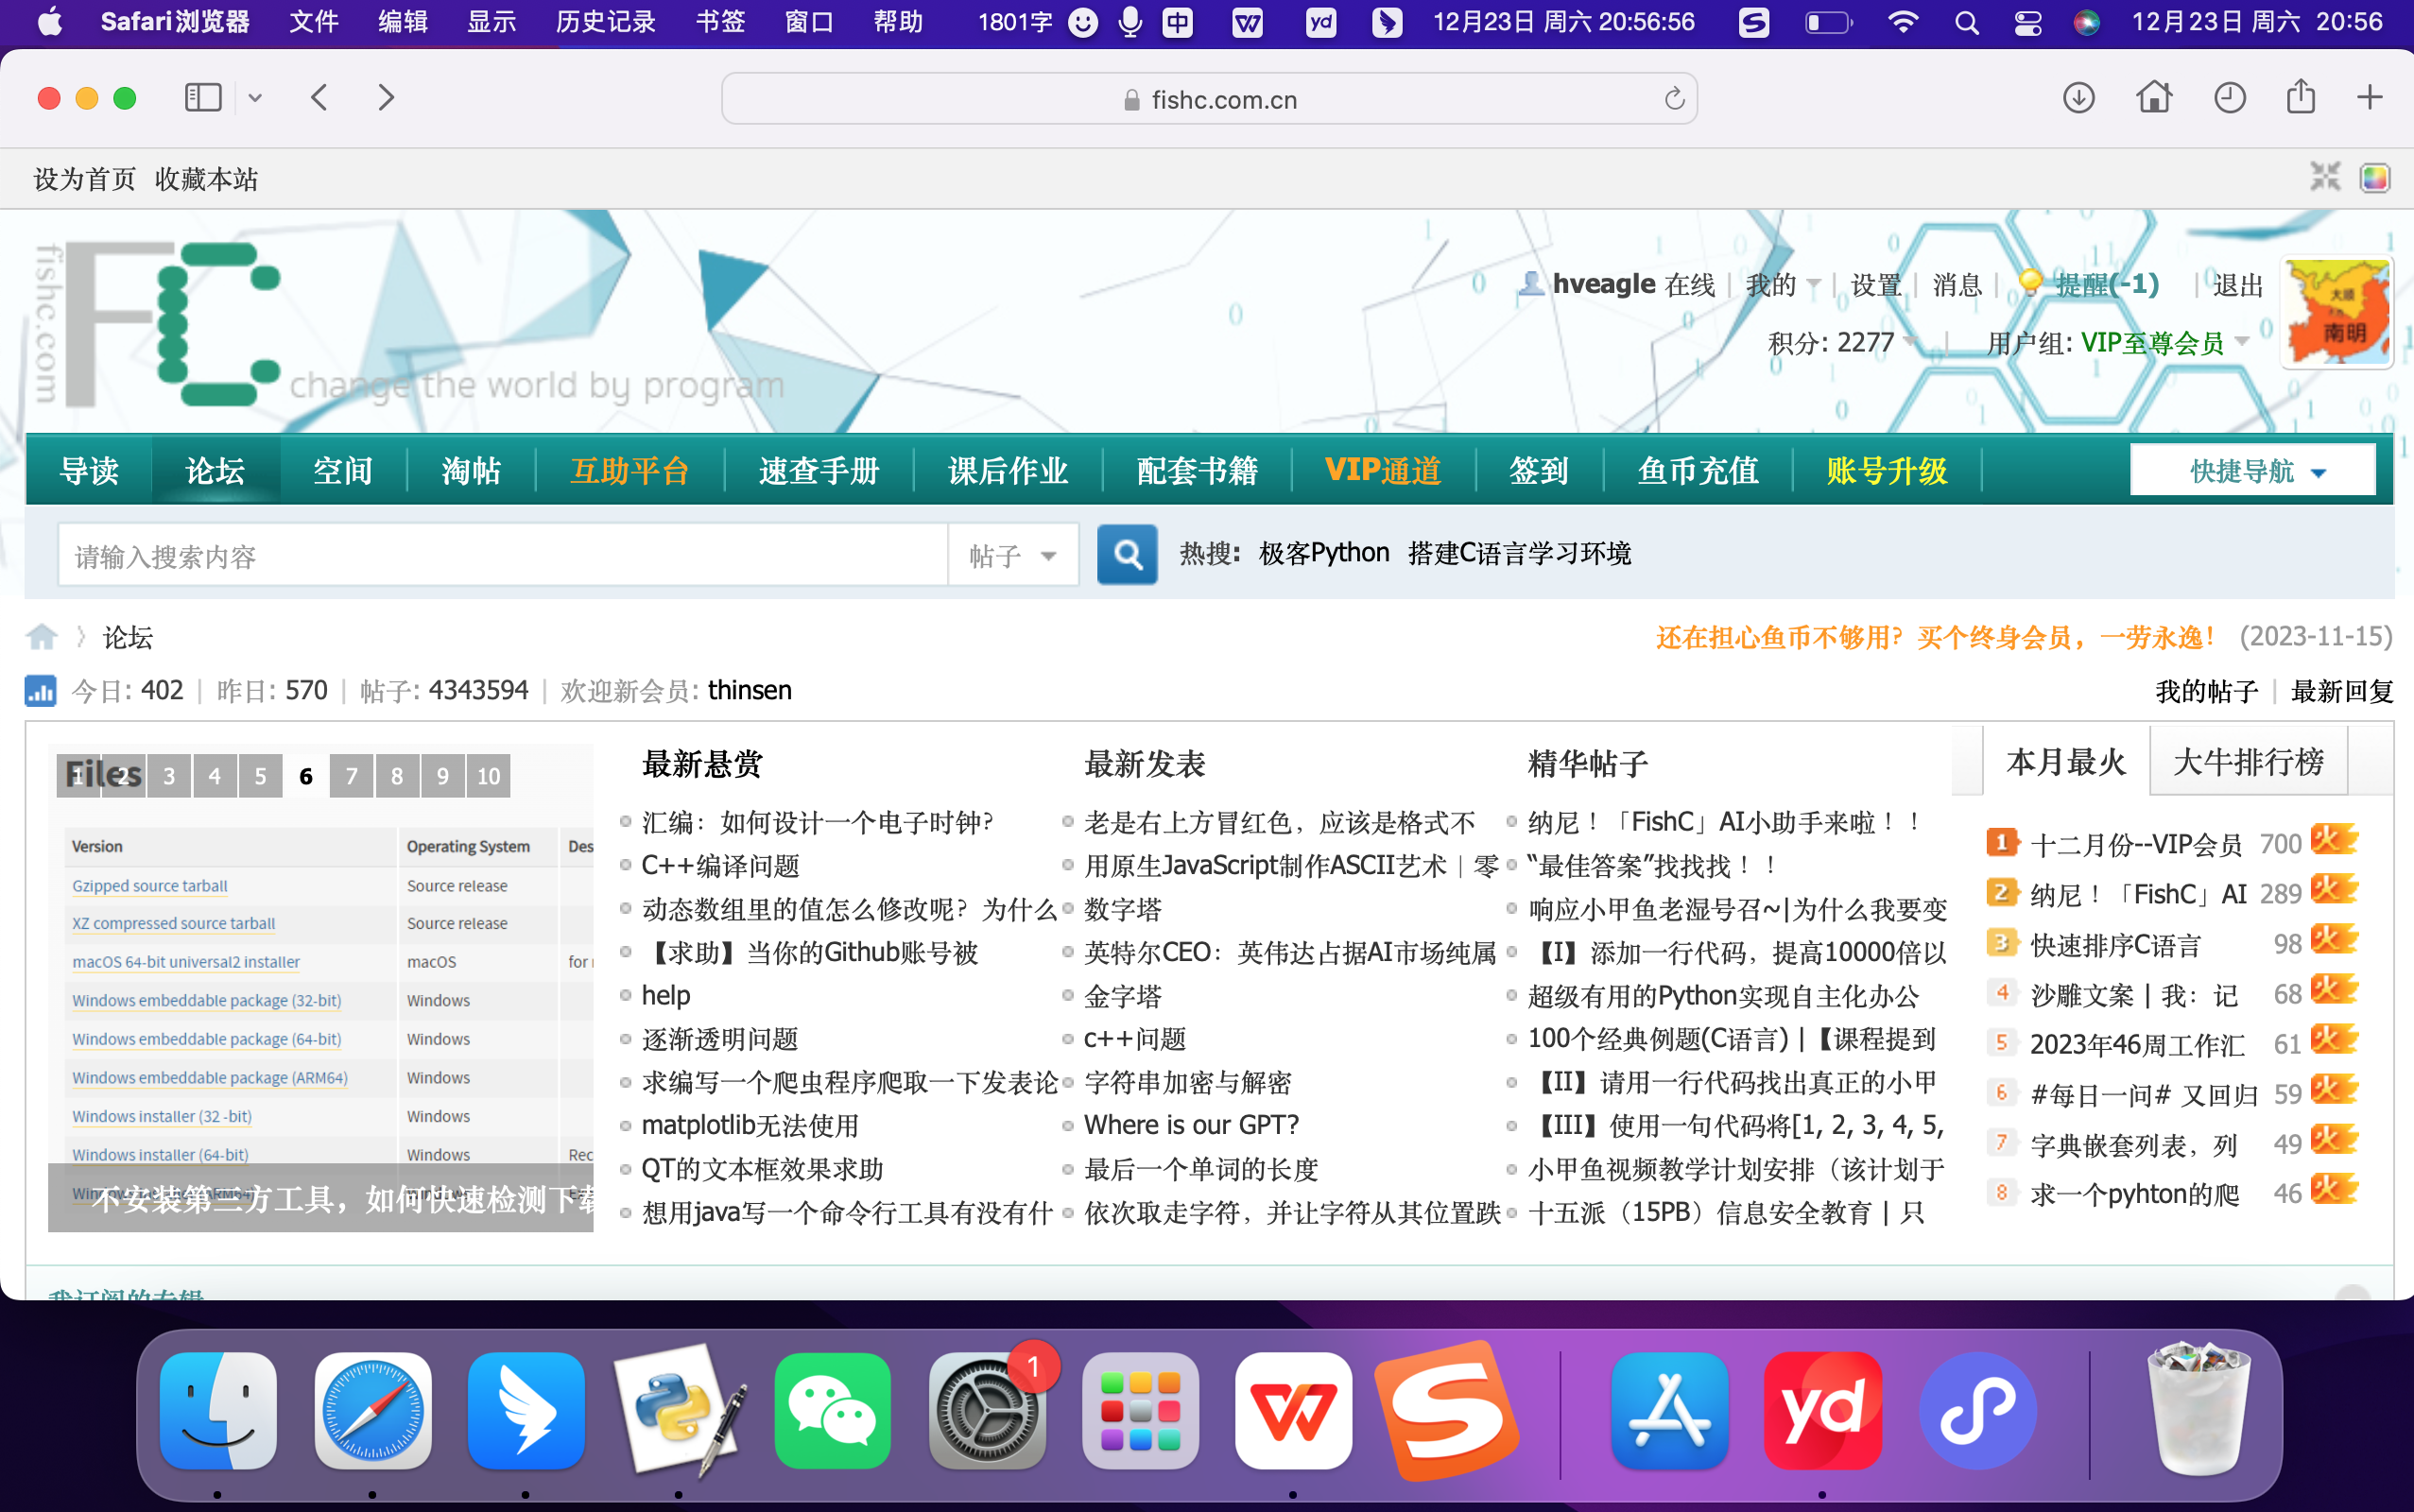The width and height of the screenshot is (2414, 1512).
Task: Open System Settings from the Dock
Action: click(x=987, y=1411)
